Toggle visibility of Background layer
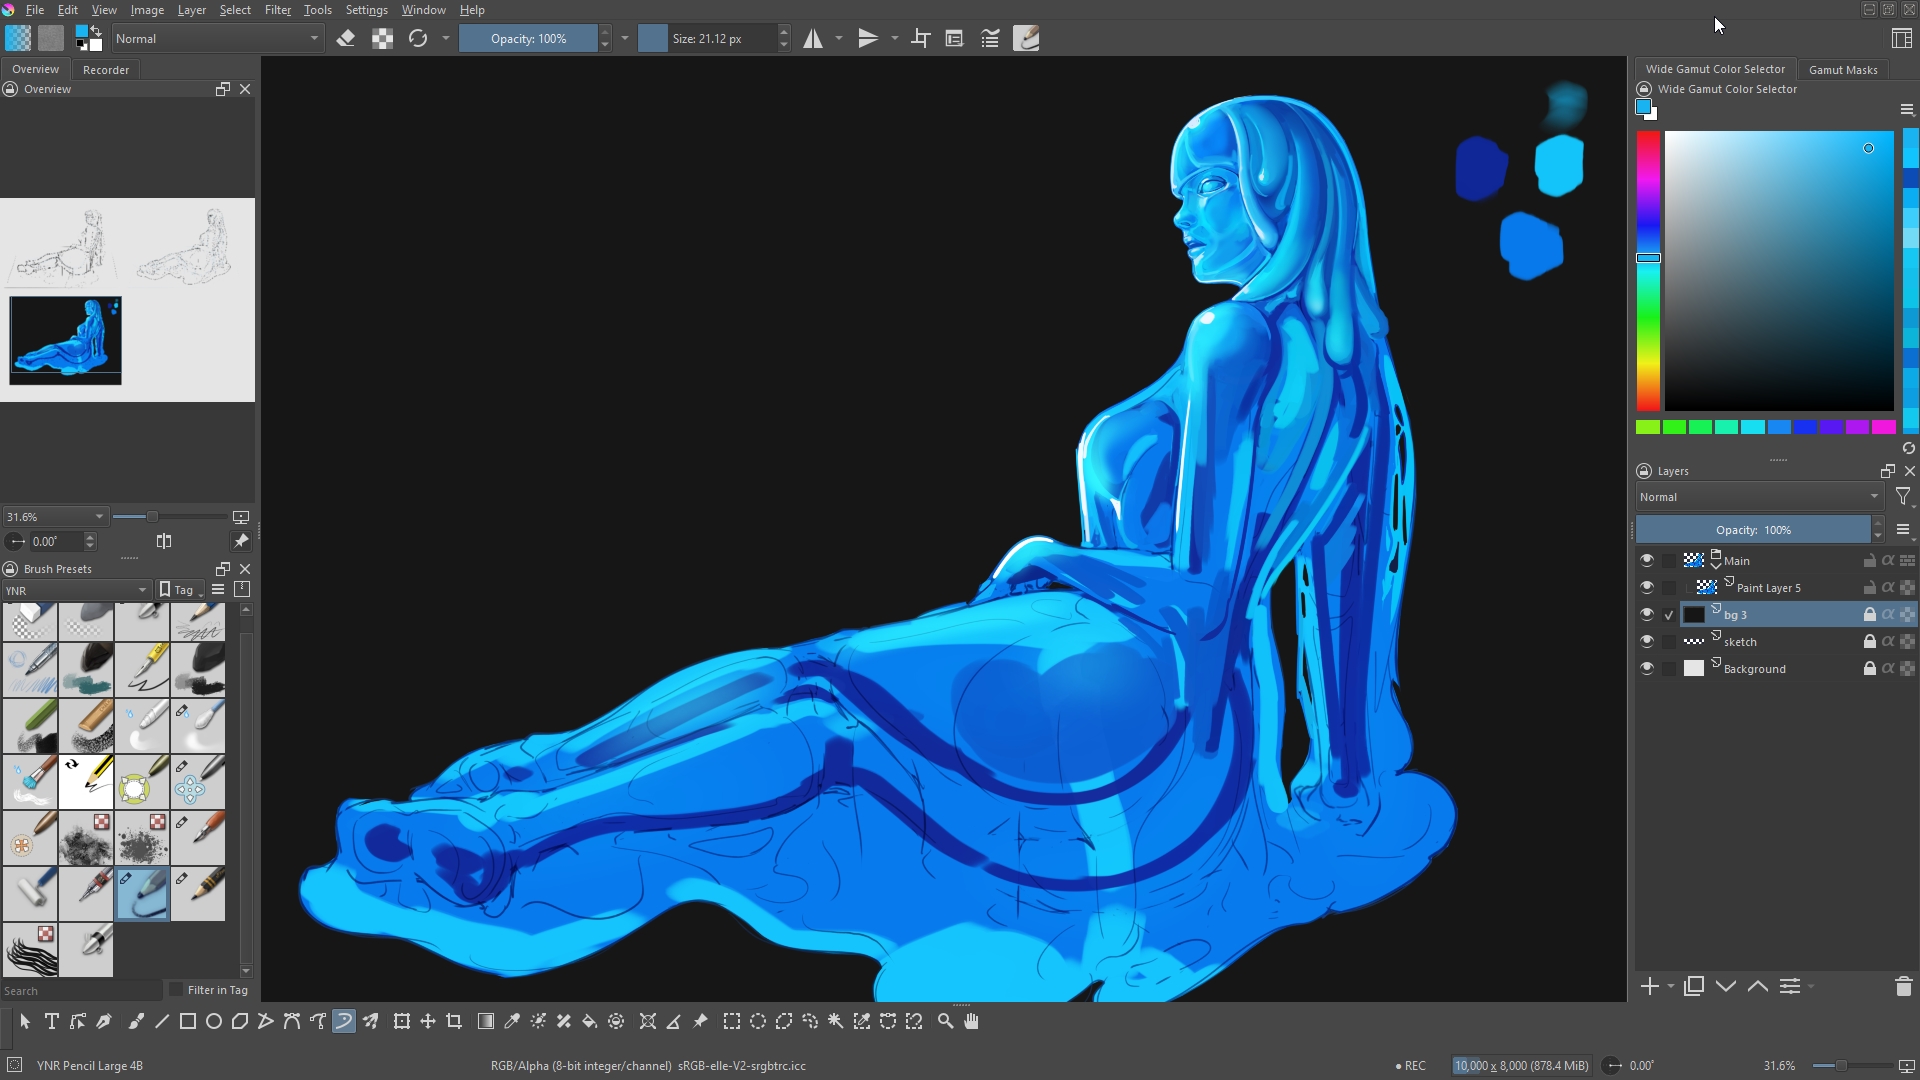The height and width of the screenshot is (1080, 1920). 1647,669
